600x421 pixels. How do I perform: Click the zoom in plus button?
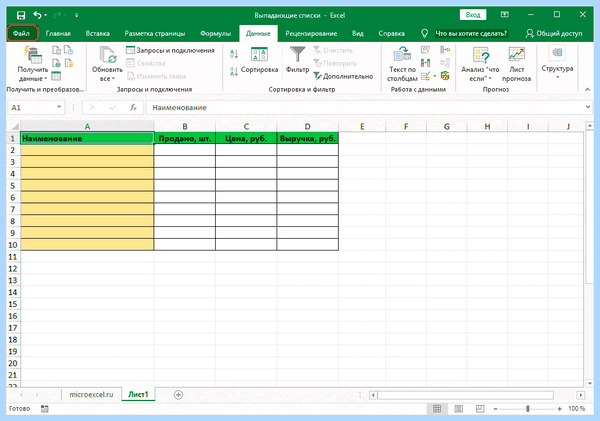click(559, 409)
